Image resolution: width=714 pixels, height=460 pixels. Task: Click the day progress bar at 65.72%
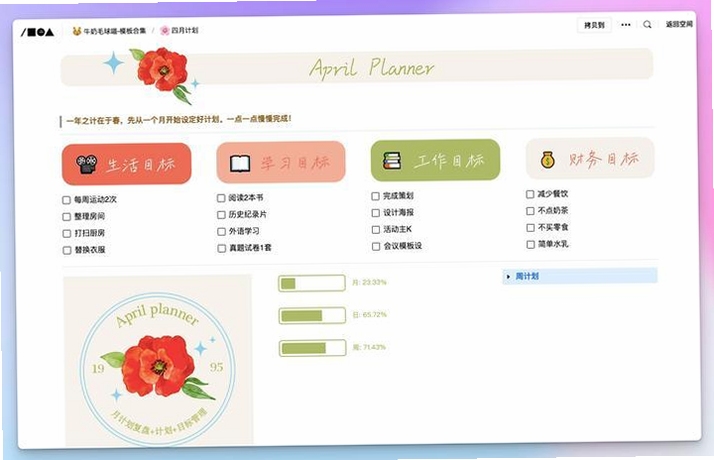(312, 316)
